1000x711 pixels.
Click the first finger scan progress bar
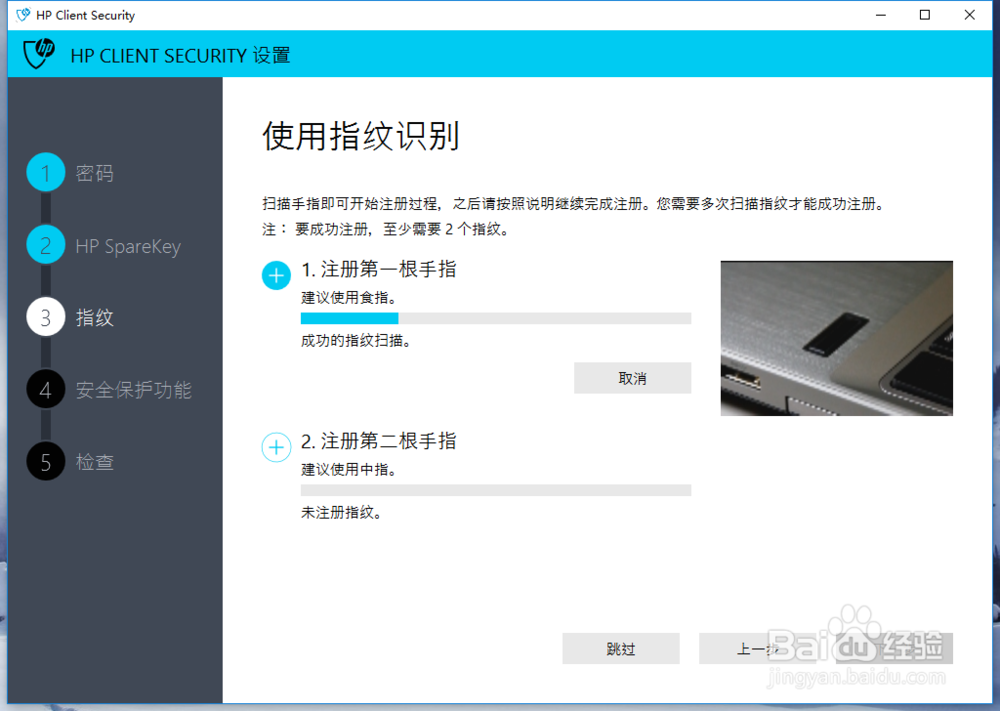(494, 317)
